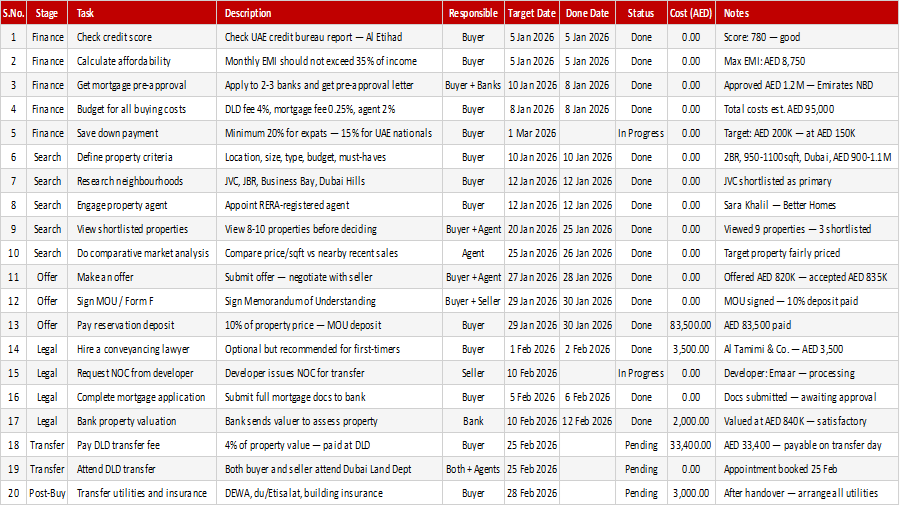Image resolution: width=900 pixels, height=529 pixels.
Task: Select the '3,500.00' cost cell
Action: tap(691, 349)
